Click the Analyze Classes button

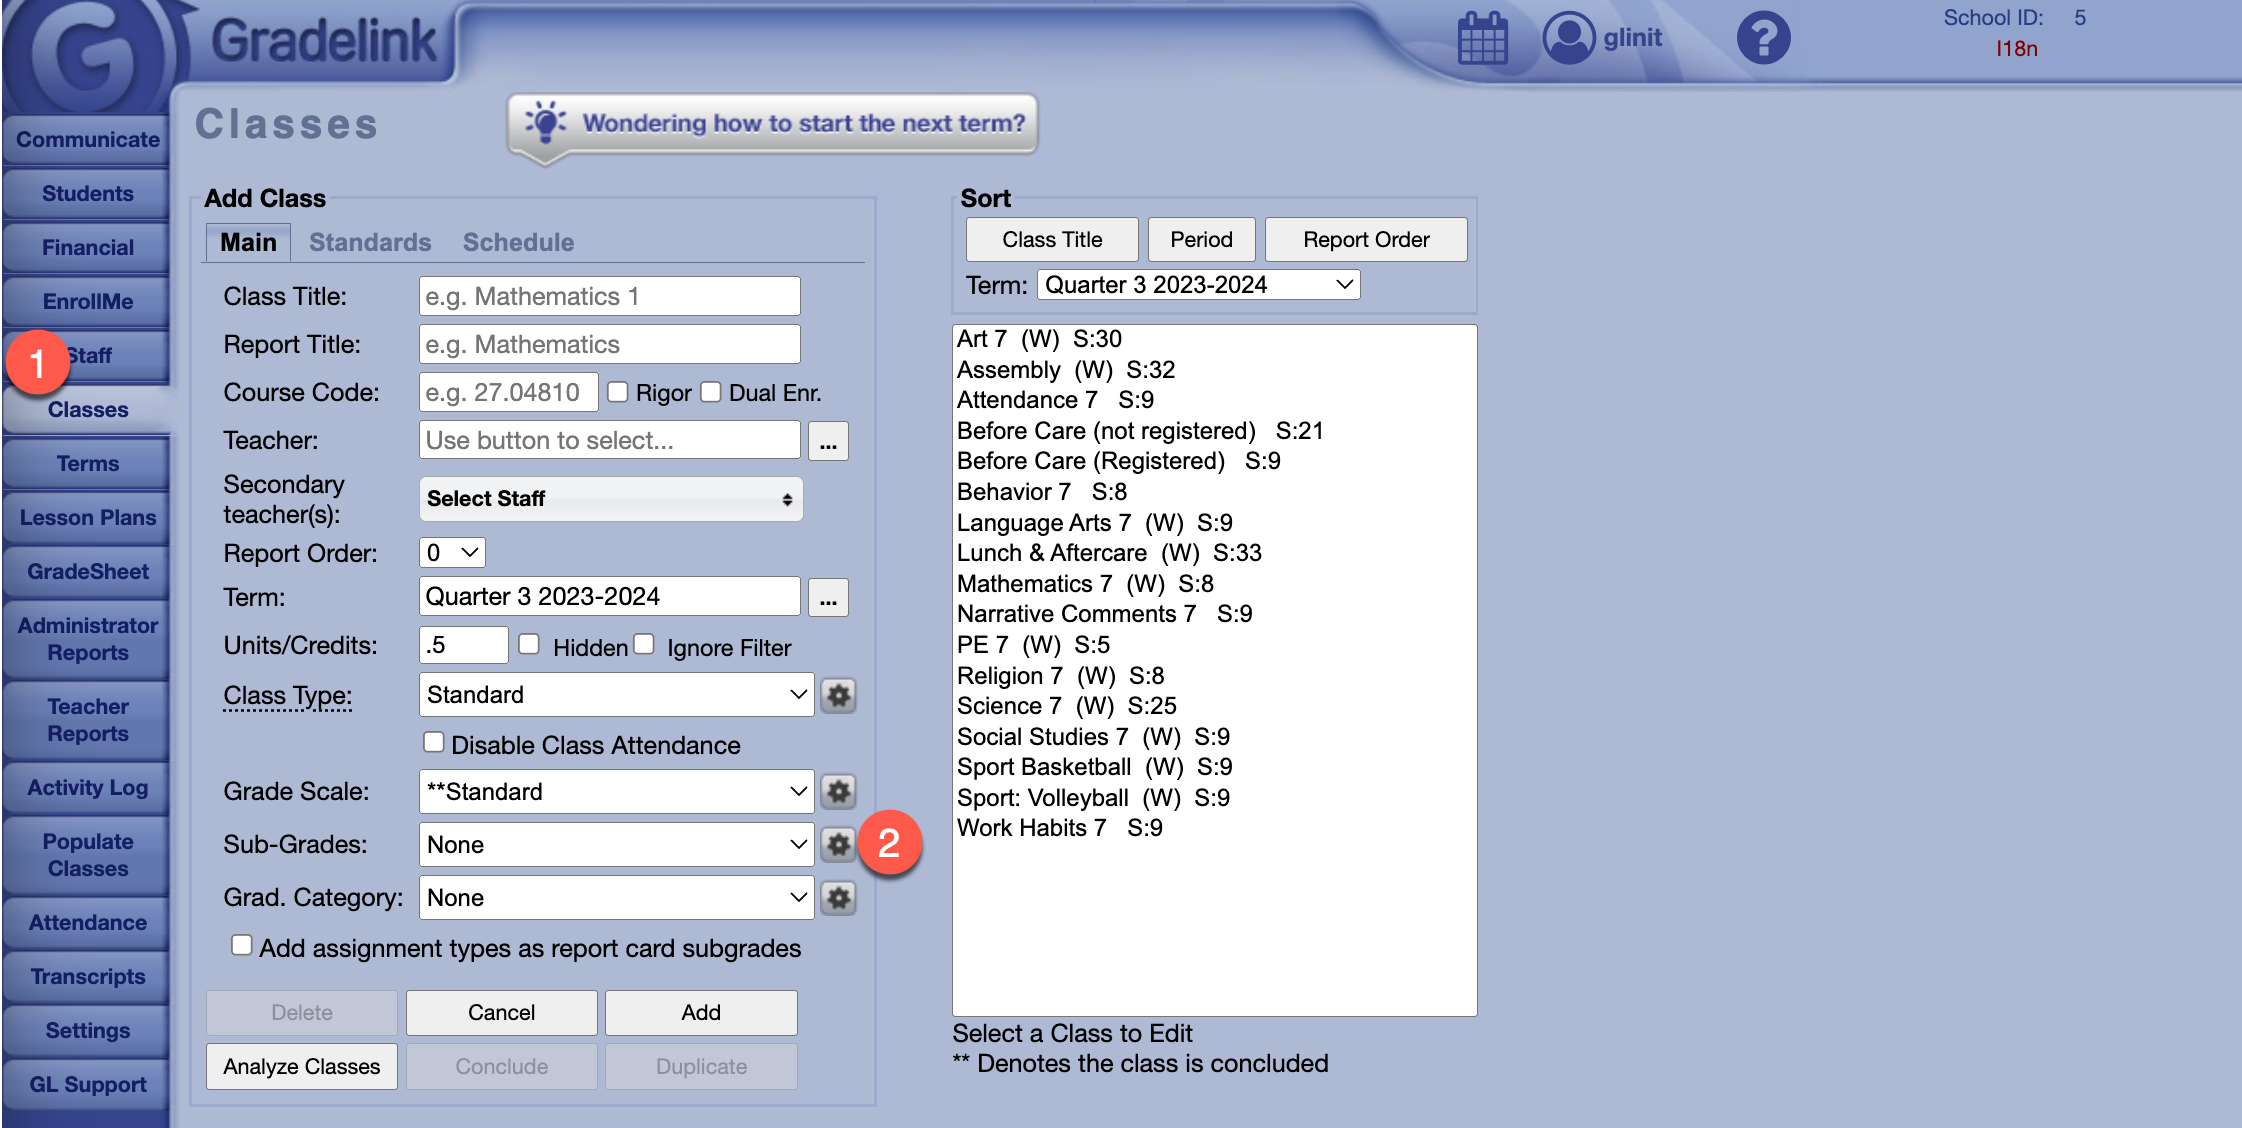coord(301,1067)
